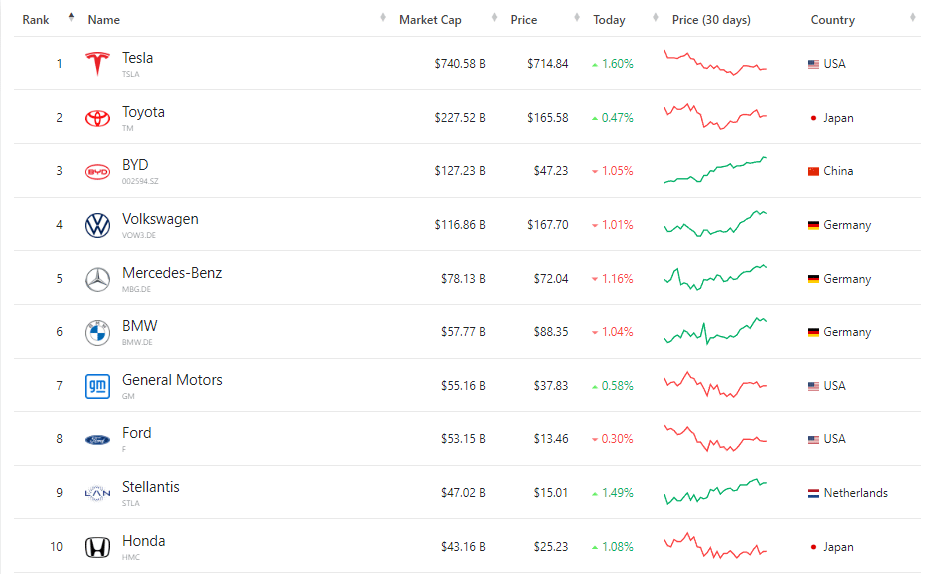932x574 pixels.
Task: Sort by Price column header
Action: [524, 20]
